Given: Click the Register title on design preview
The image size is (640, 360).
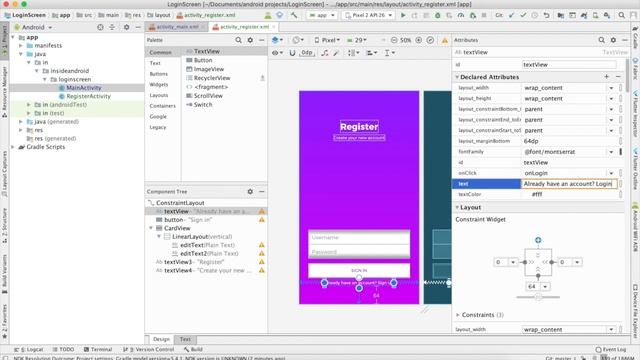Looking at the screenshot, I should click(x=359, y=127).
